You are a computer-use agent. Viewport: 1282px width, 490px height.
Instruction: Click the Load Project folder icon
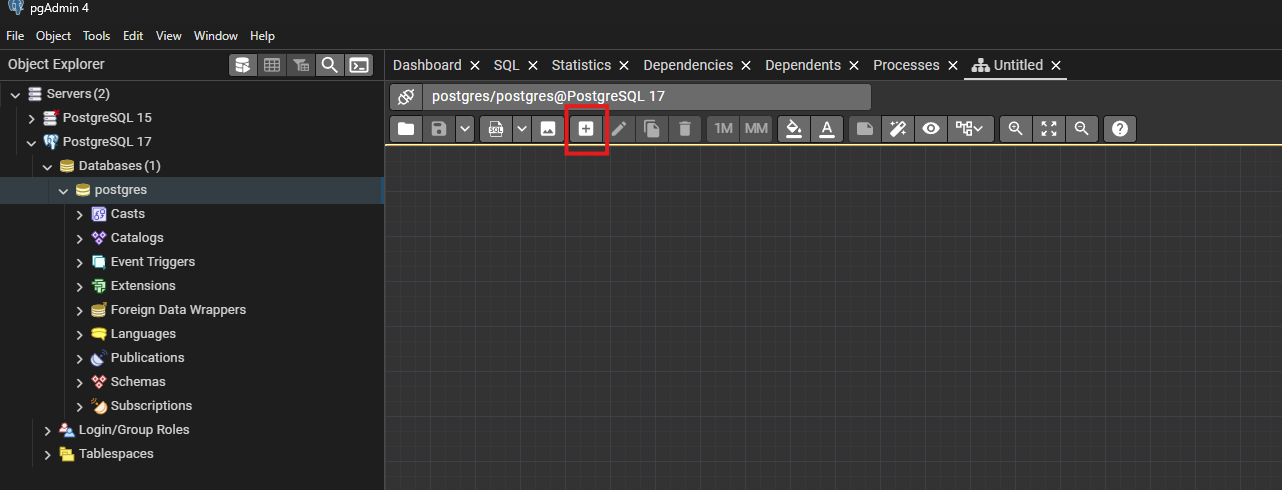point(405,129)
